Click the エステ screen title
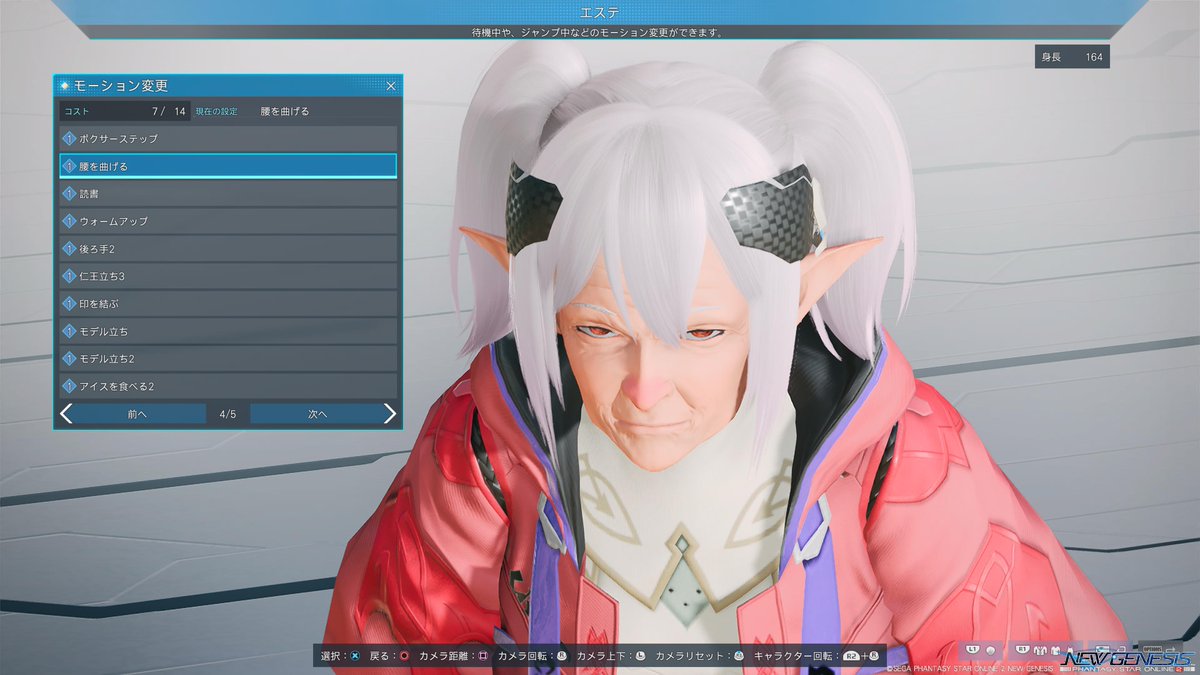 [x=599, y=12]
